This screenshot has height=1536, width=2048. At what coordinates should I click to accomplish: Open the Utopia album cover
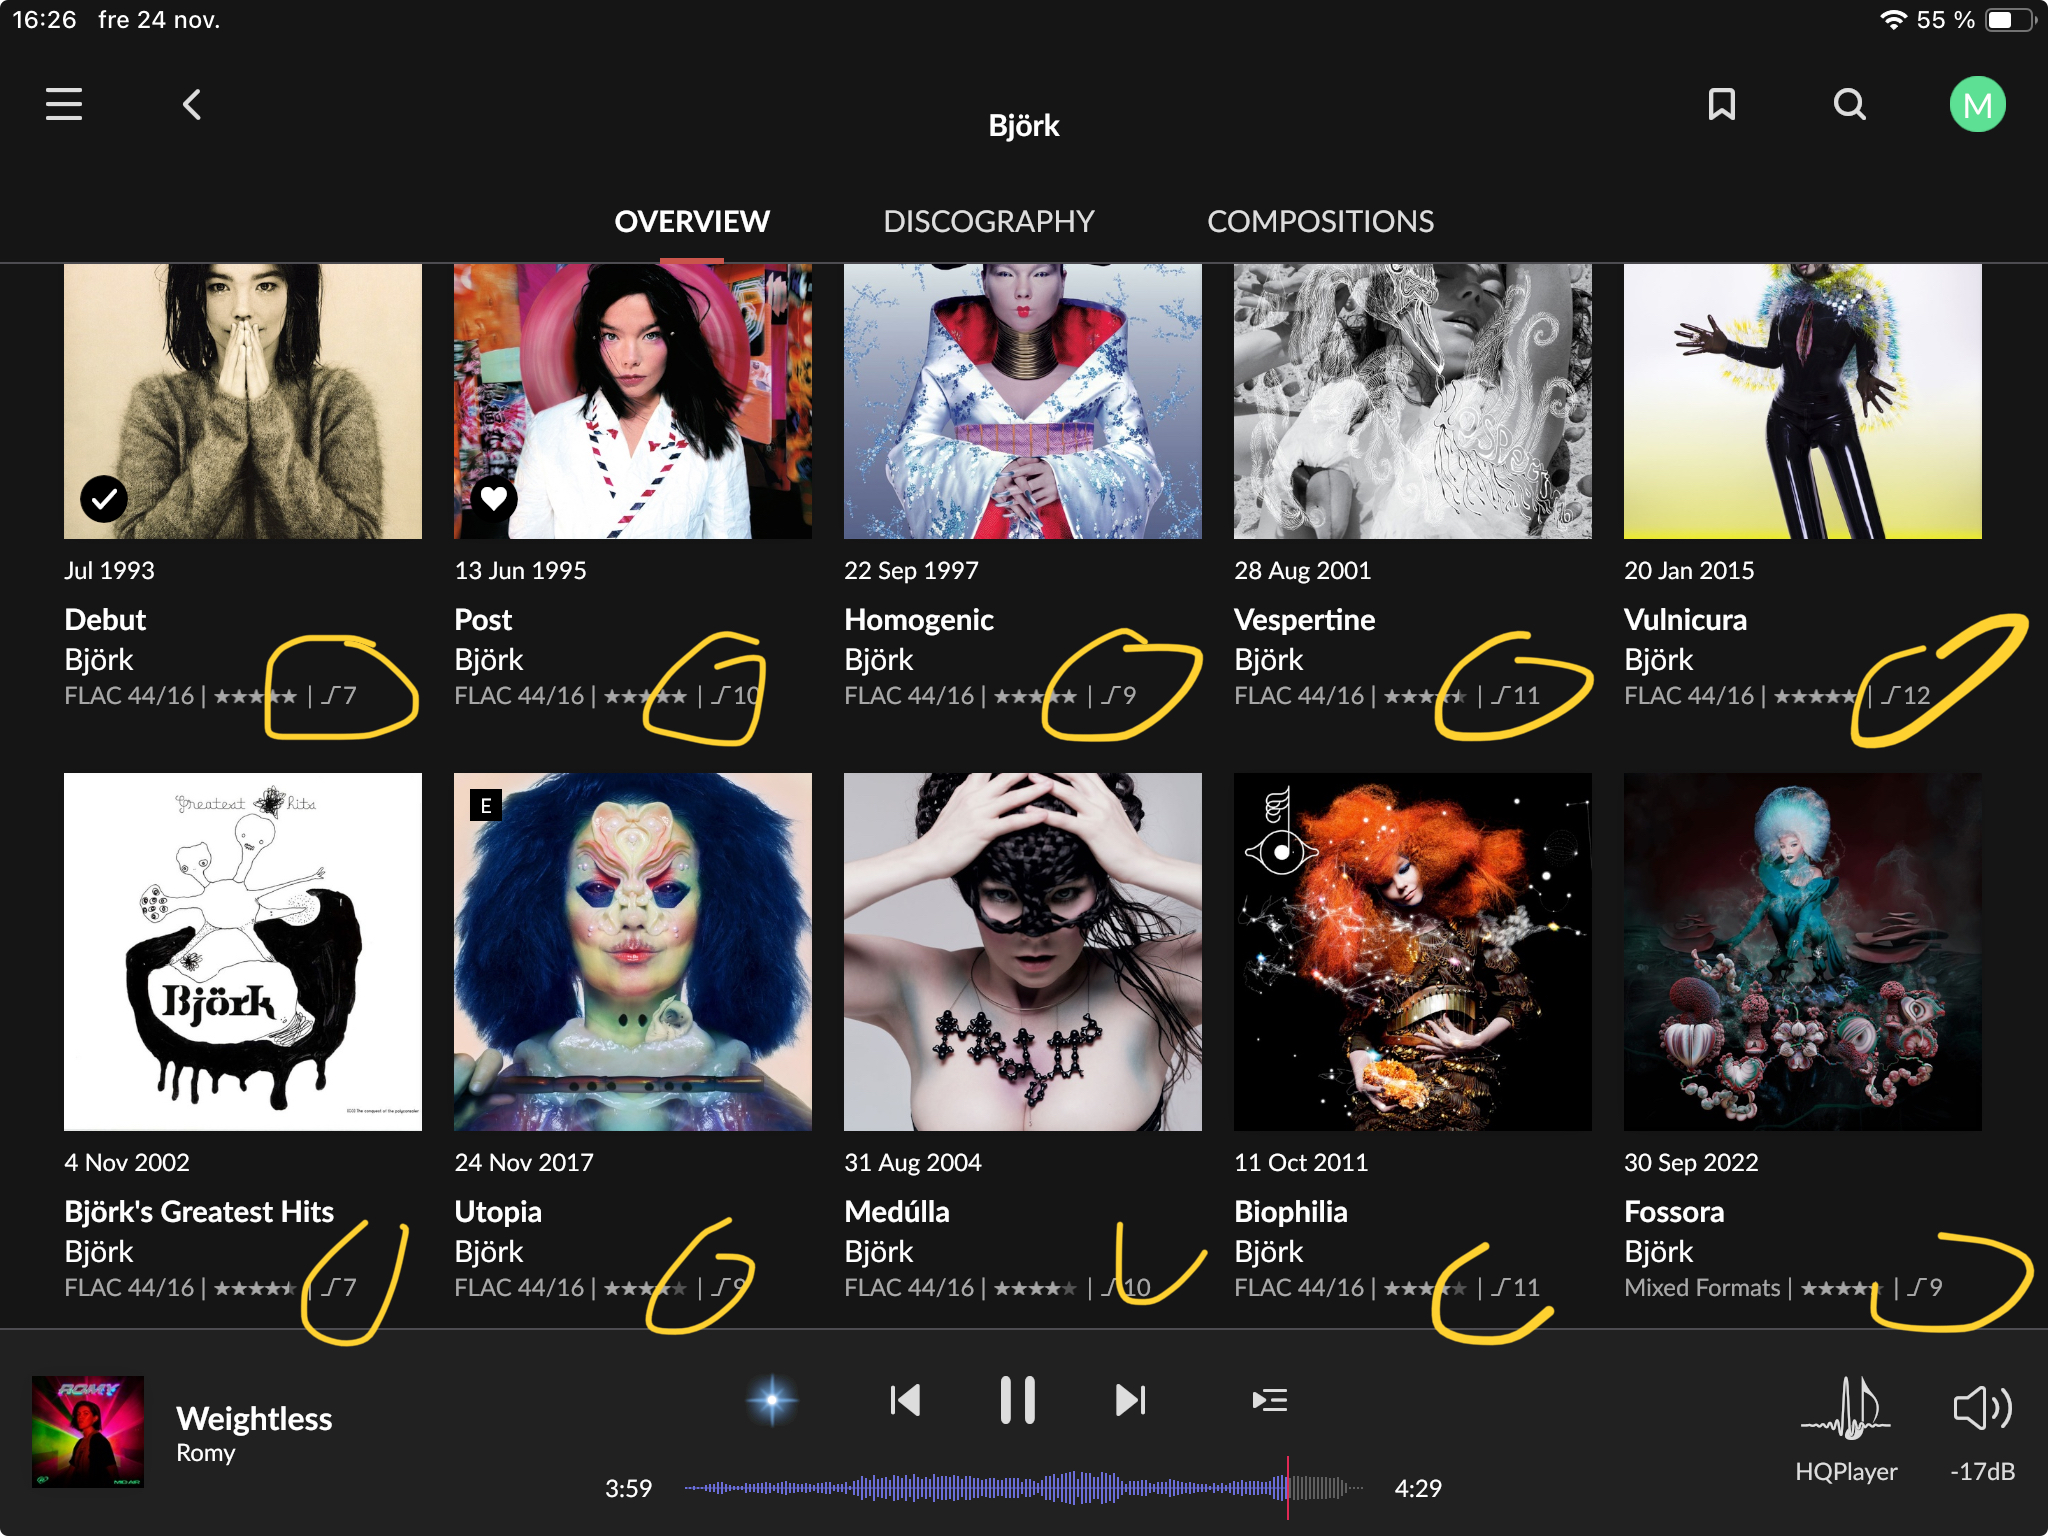tap(633, 952)
